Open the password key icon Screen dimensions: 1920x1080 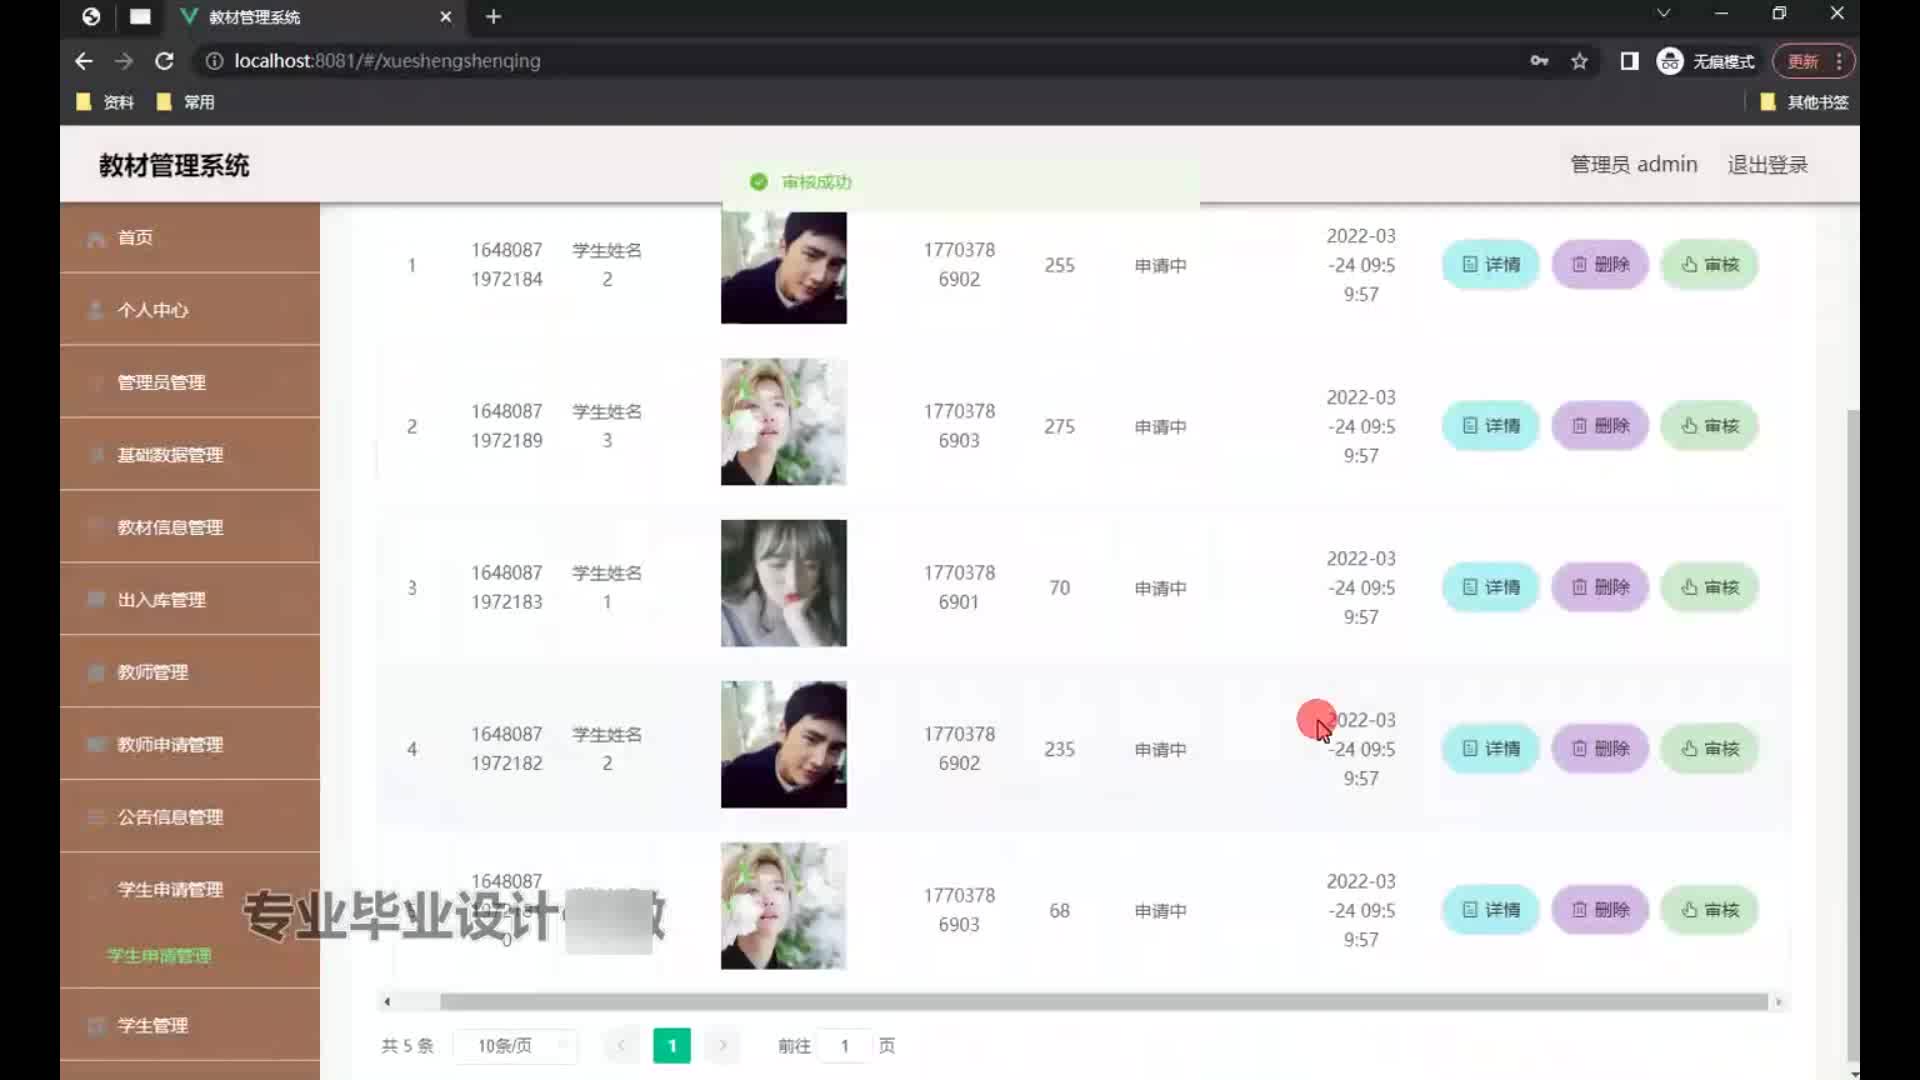(1539, 61)
